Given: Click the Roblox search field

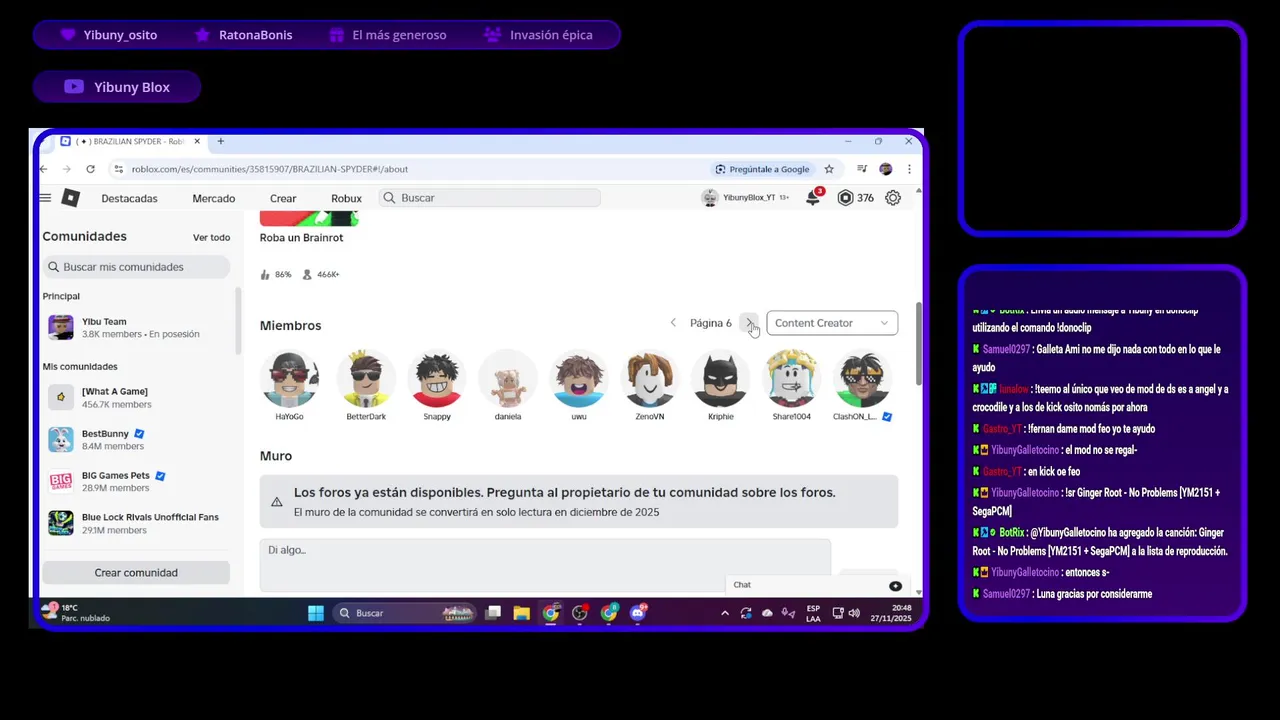Looking at the screenshot, I should pos(490,198).
